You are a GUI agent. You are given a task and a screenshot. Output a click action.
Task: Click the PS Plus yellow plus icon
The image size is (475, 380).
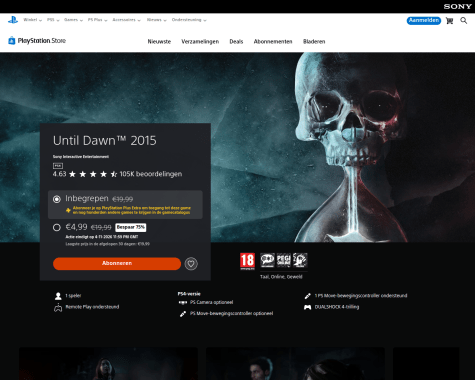pyautogui.click(x=68, y=210)
